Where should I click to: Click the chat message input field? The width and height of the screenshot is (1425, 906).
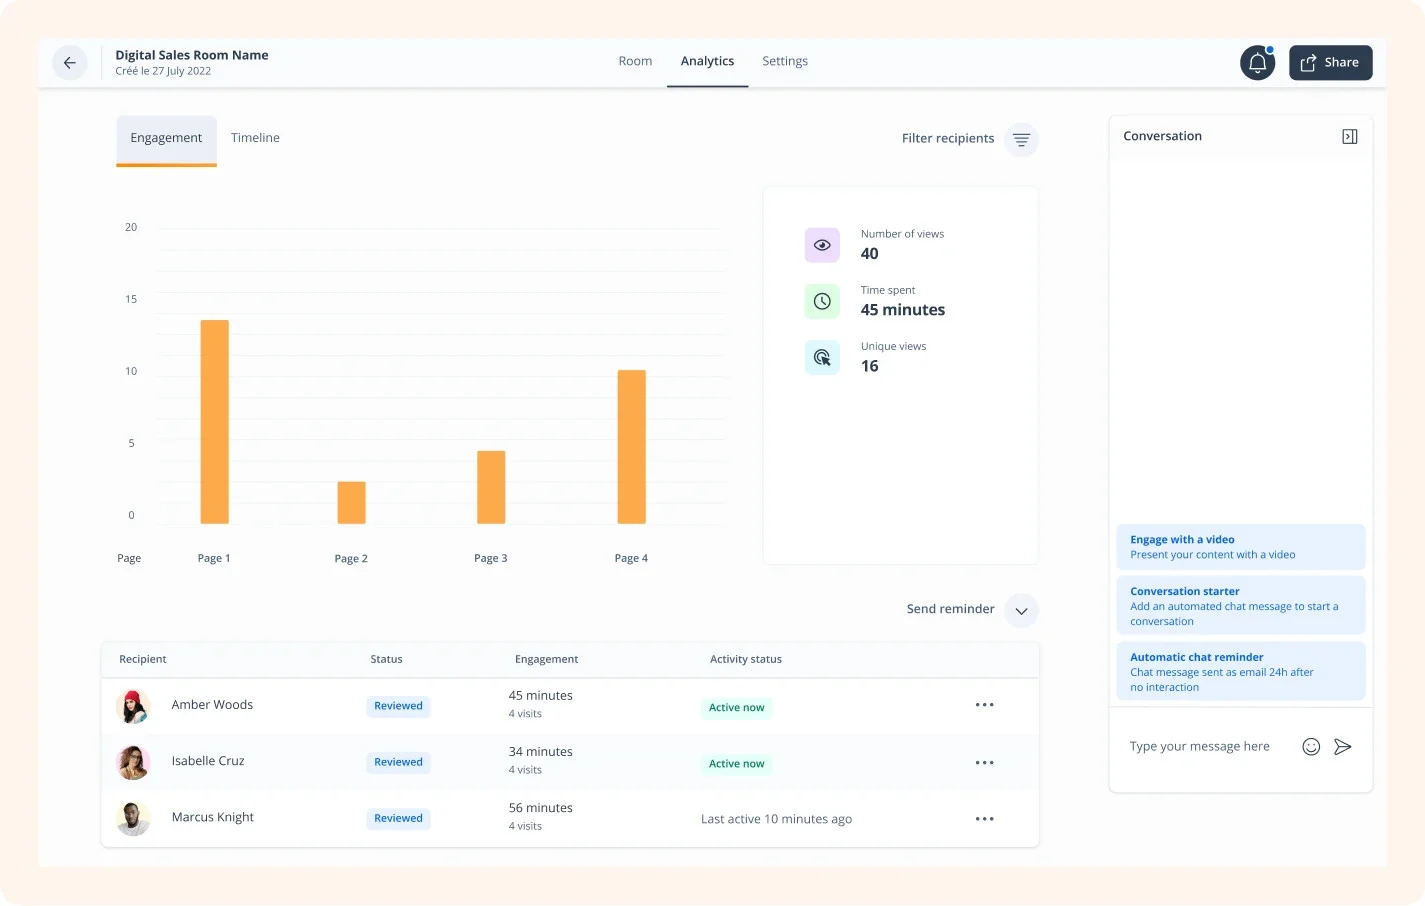1200,746
